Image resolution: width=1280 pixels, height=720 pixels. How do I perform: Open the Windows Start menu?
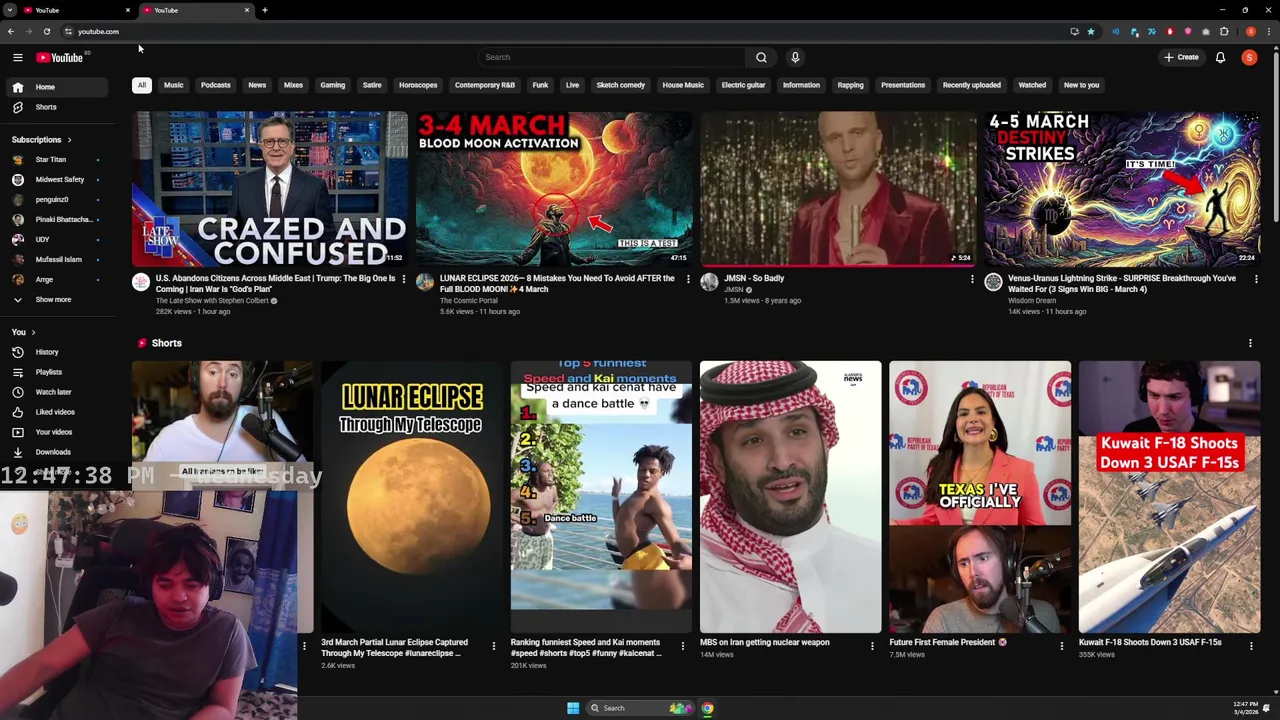click(573, 708)
